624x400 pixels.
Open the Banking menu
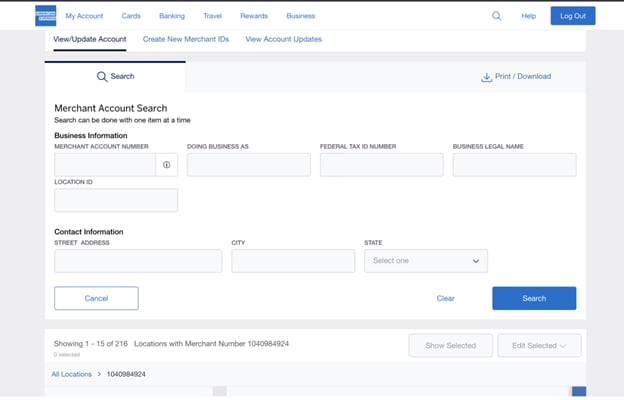point(172,16)
